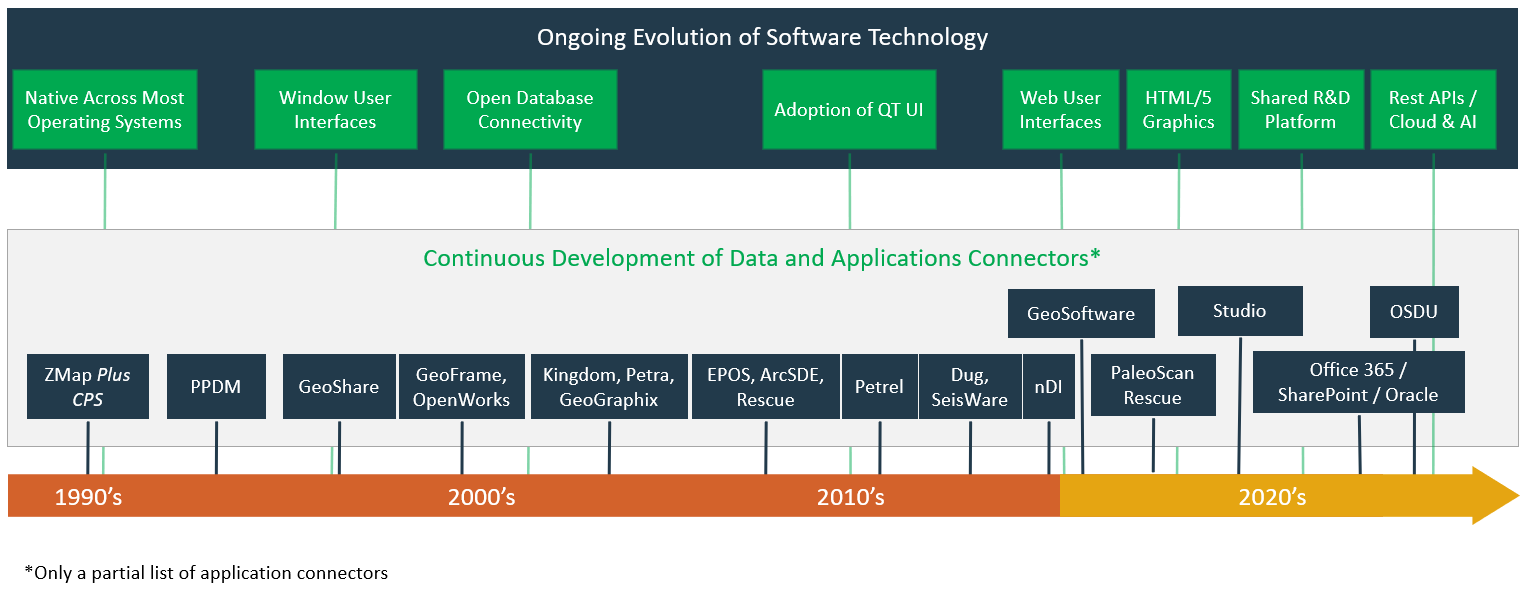Select the 'Office 365 / SharePoint / Oracle' box
This screenshot has width=1530, height=591.
pos(1359,382)
